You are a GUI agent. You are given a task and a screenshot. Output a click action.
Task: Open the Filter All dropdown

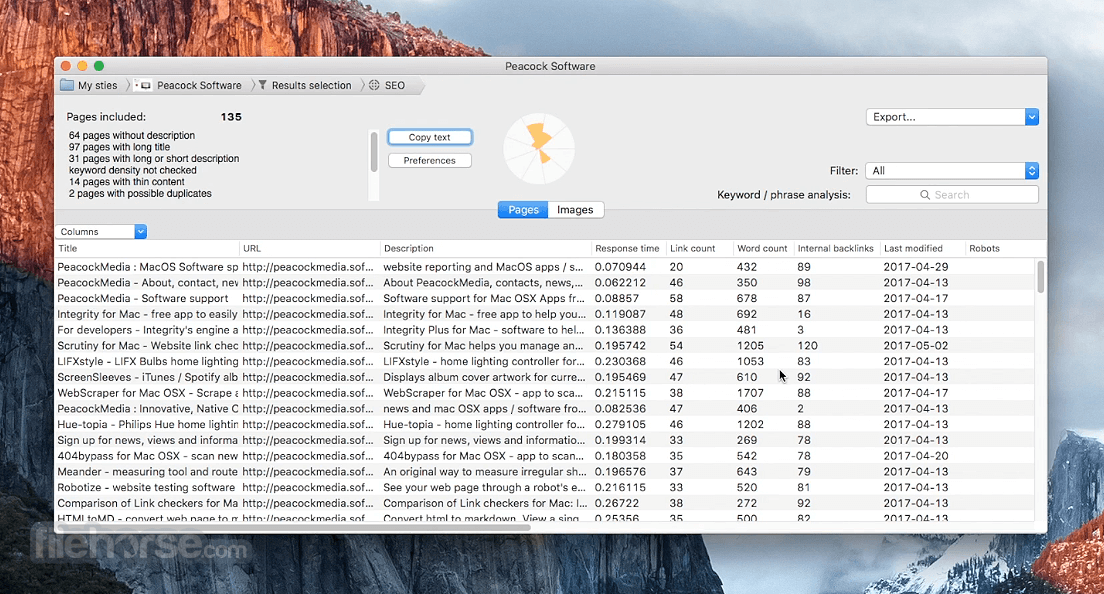[x=952, y=170]
